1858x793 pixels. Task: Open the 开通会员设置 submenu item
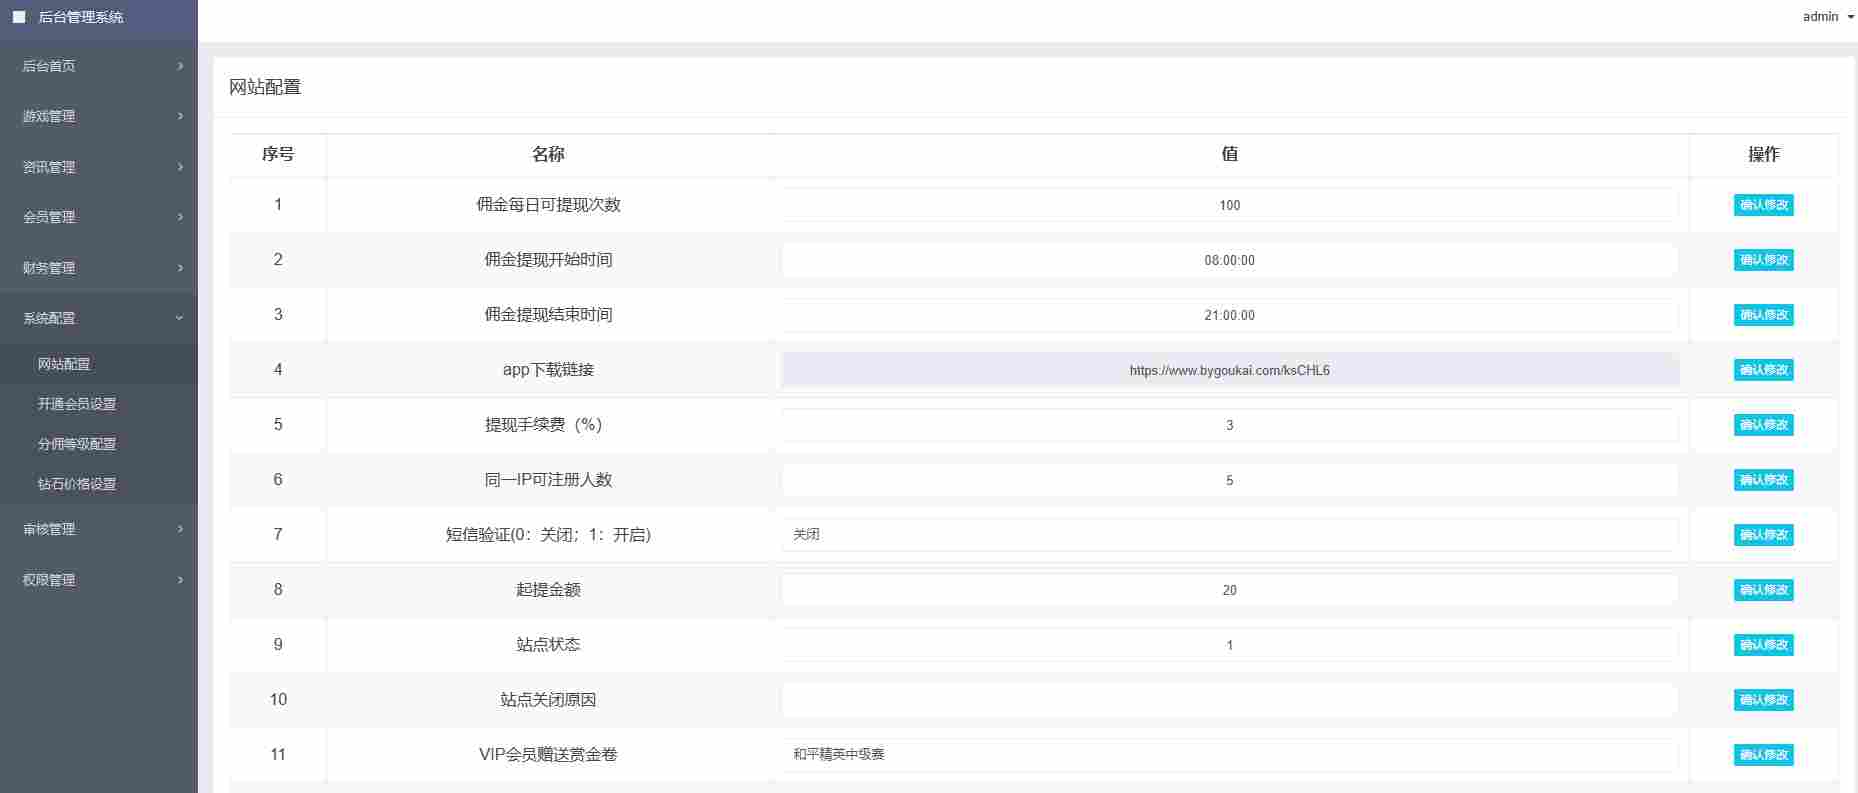pos(77,404)
